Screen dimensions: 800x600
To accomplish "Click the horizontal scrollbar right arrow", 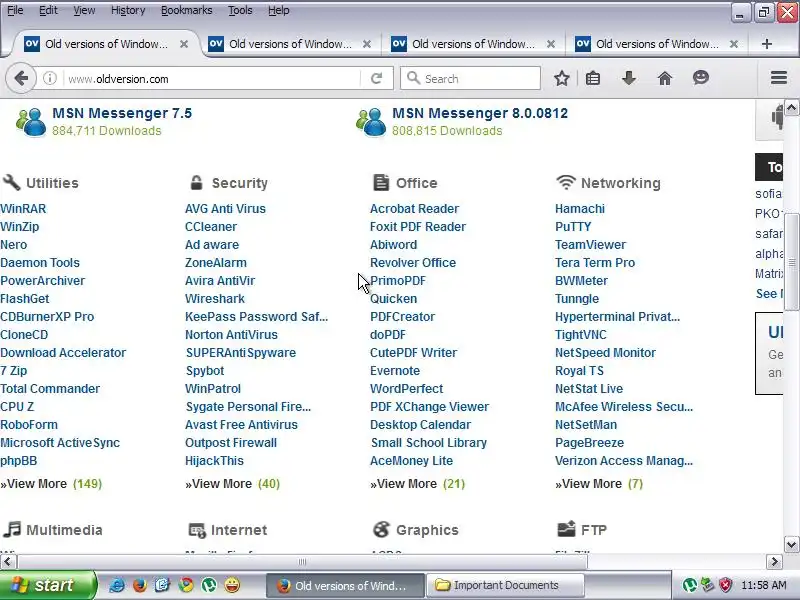I will click(774, 562).
